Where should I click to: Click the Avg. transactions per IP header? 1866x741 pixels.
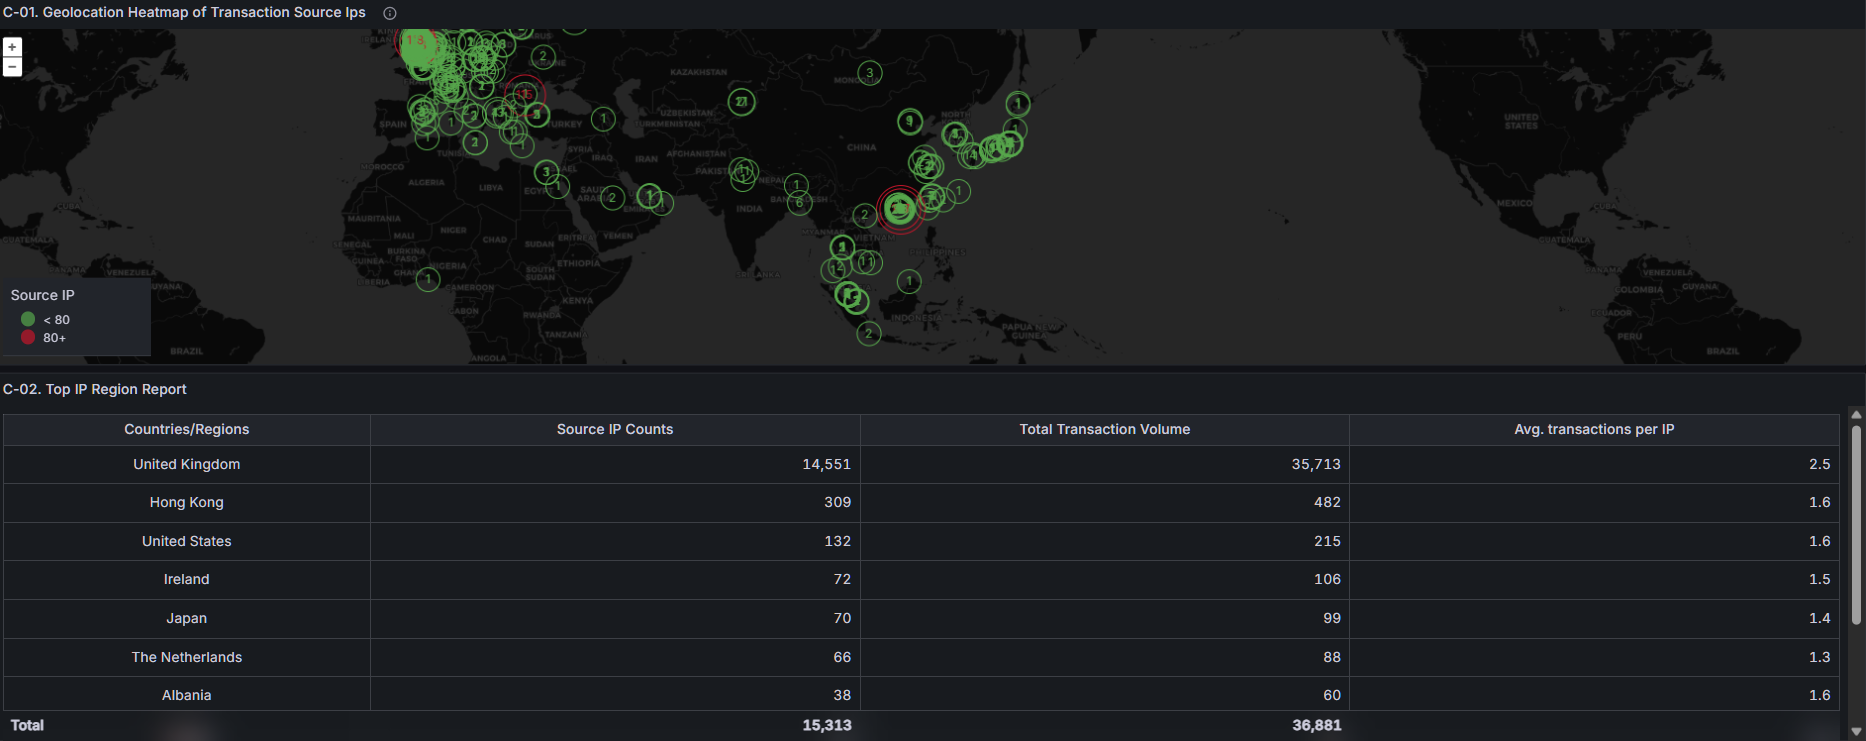click(x=1593, y=429)
